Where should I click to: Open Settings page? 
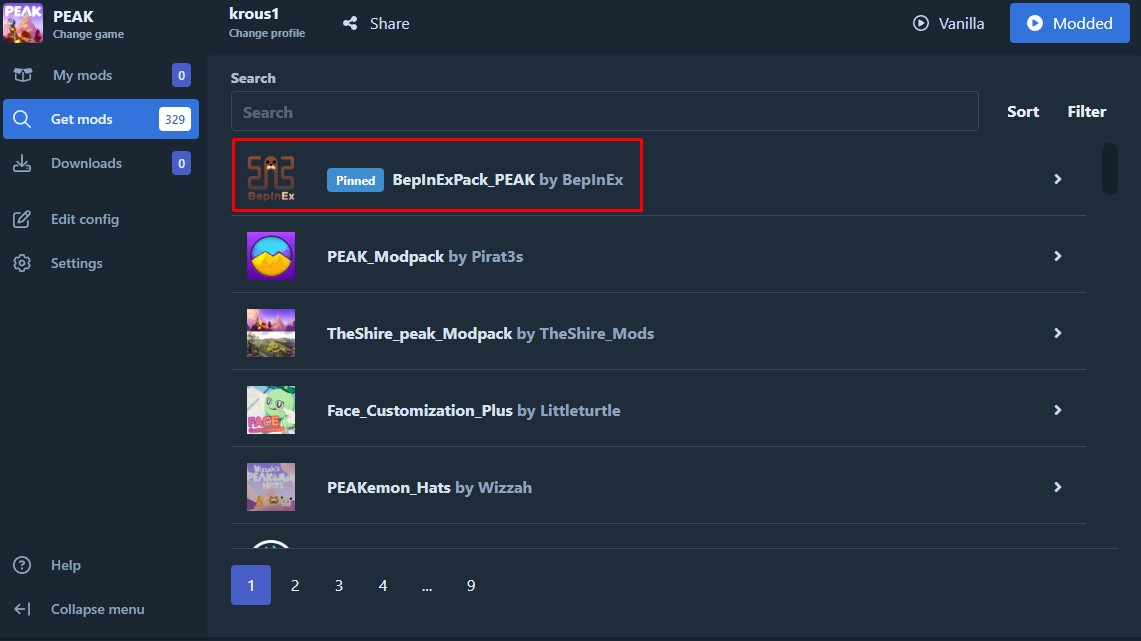click(x=100, y=263)
